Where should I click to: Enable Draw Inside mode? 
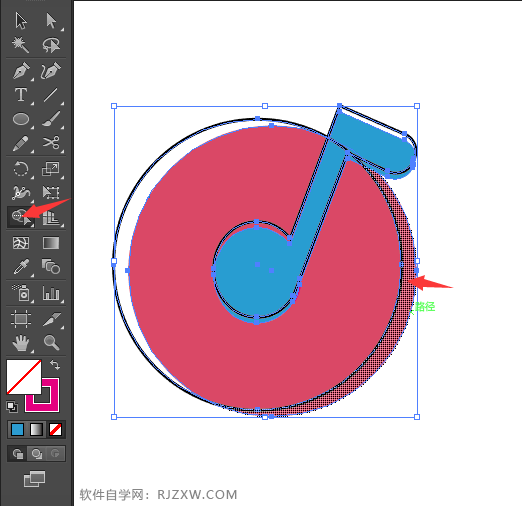55,454
